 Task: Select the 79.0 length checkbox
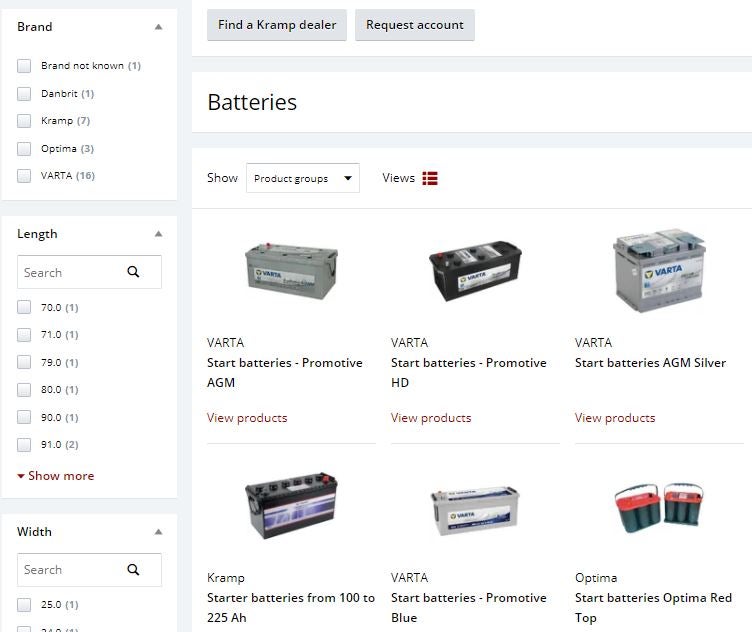pyautogui.click(x=24, y=362)
